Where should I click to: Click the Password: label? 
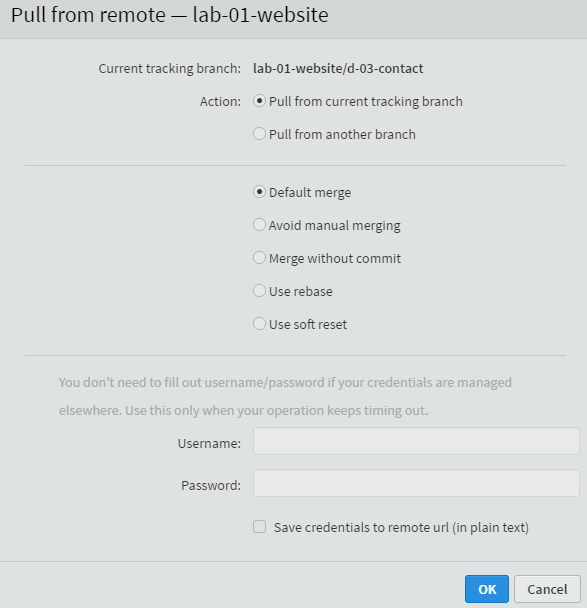211,485
